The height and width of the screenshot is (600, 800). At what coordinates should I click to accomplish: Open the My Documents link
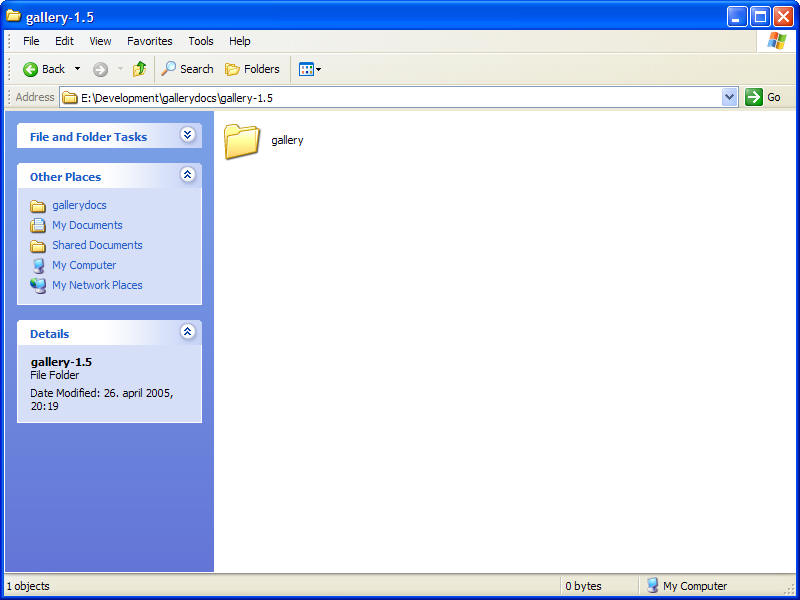pyautogui.click(x=87, y=225)
